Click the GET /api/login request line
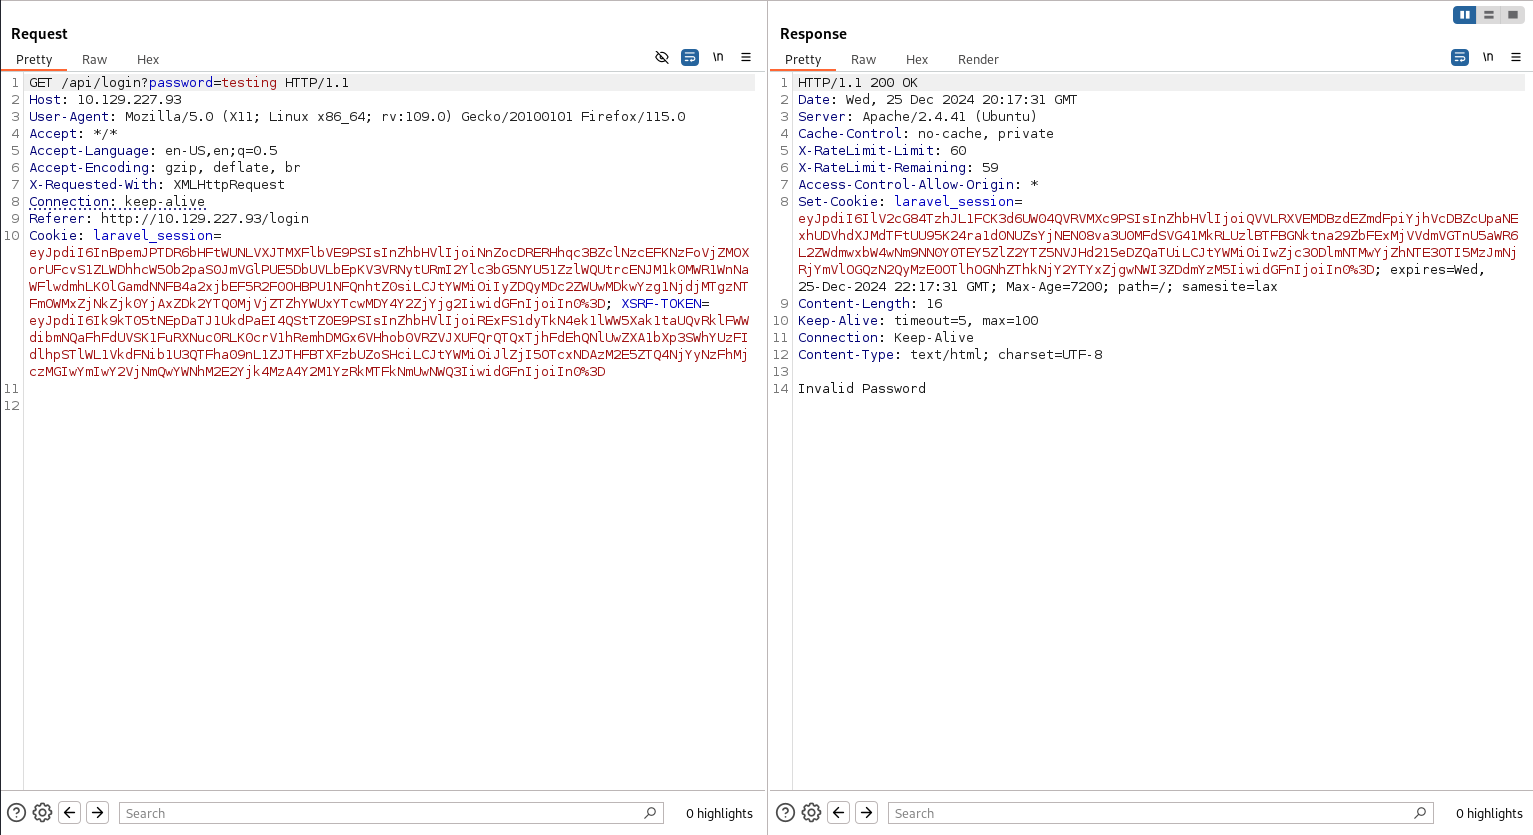The width and height of the screenshot is (1533, 835). point(189,83)
